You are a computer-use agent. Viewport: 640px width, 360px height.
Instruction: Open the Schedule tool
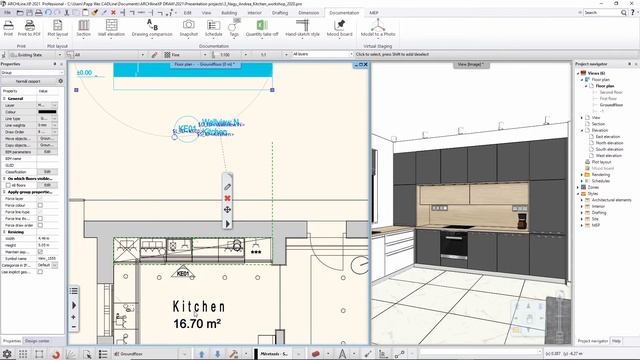pos(213,28)
